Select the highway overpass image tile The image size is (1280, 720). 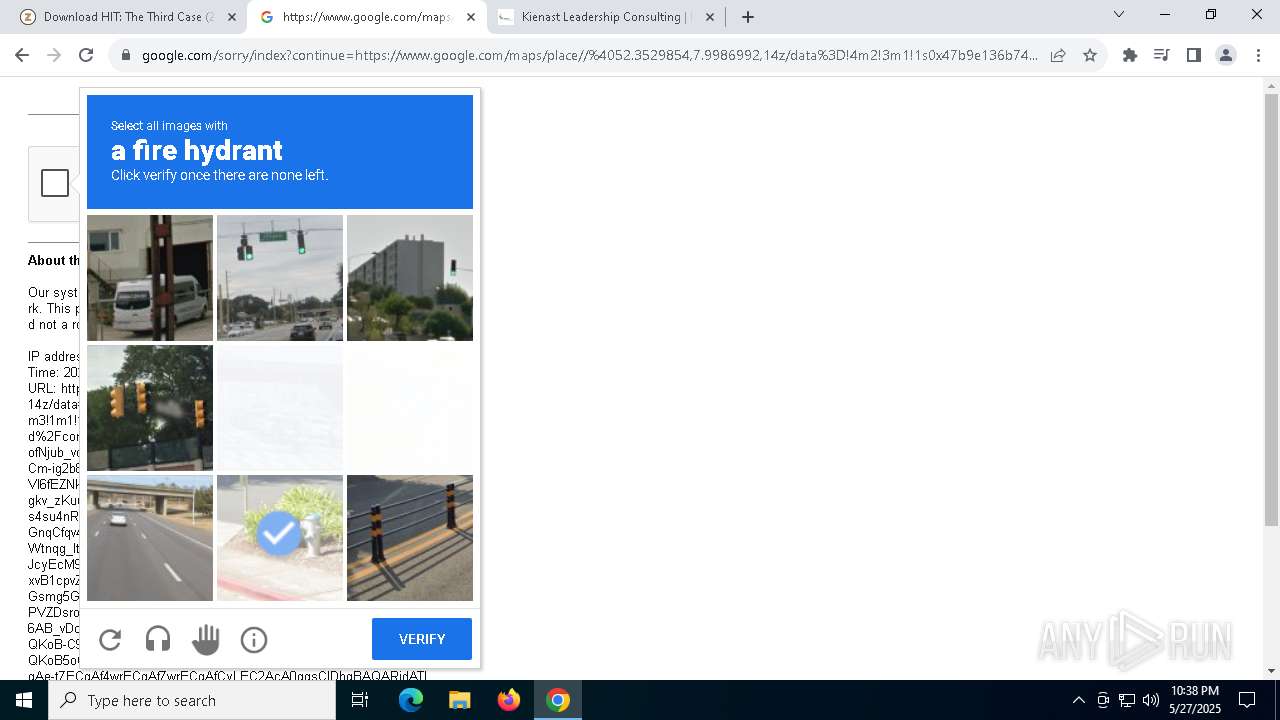click(x=150, y=538)
